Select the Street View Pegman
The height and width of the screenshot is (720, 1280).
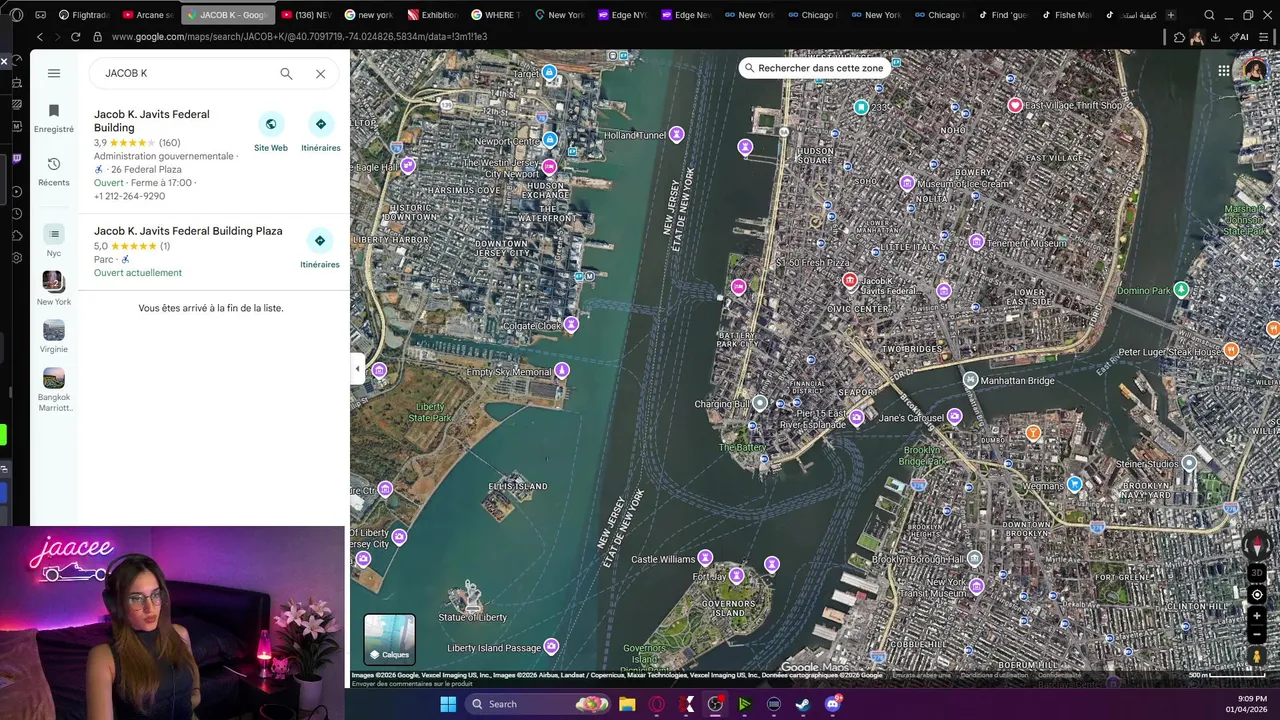(x=1257, y=657)
